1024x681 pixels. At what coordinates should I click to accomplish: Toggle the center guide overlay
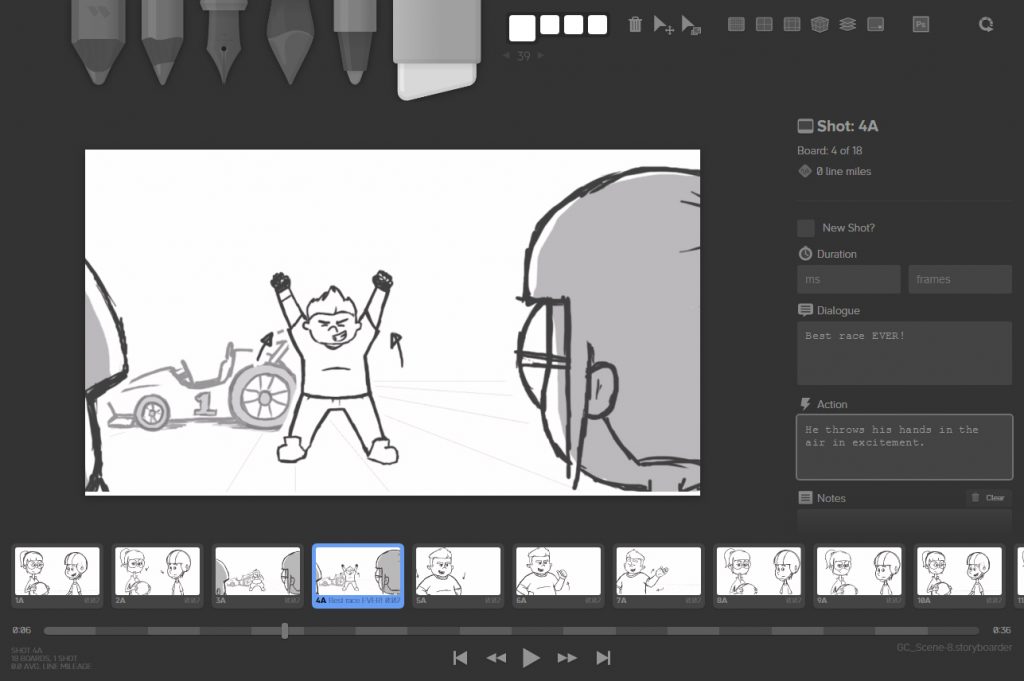764,25
